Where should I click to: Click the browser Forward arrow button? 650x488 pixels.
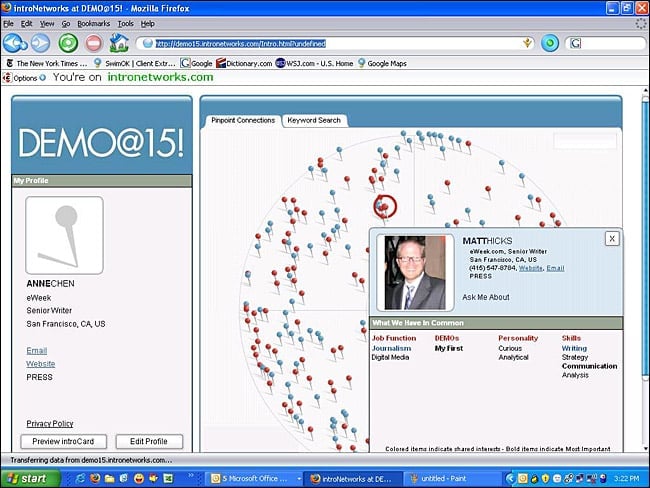[40, 43]
